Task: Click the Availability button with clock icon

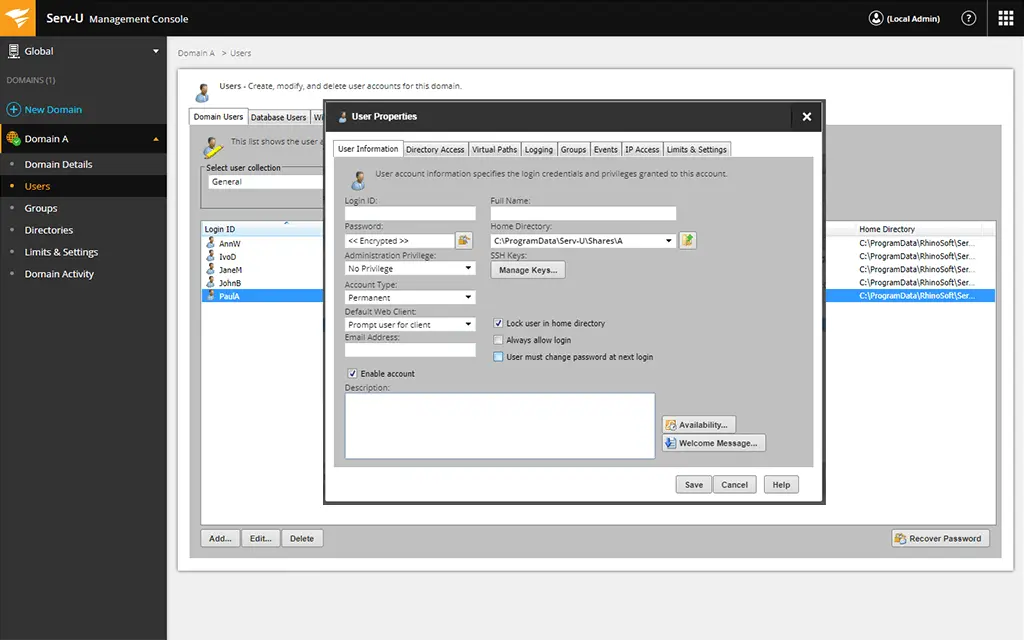Action: (698, 424)
